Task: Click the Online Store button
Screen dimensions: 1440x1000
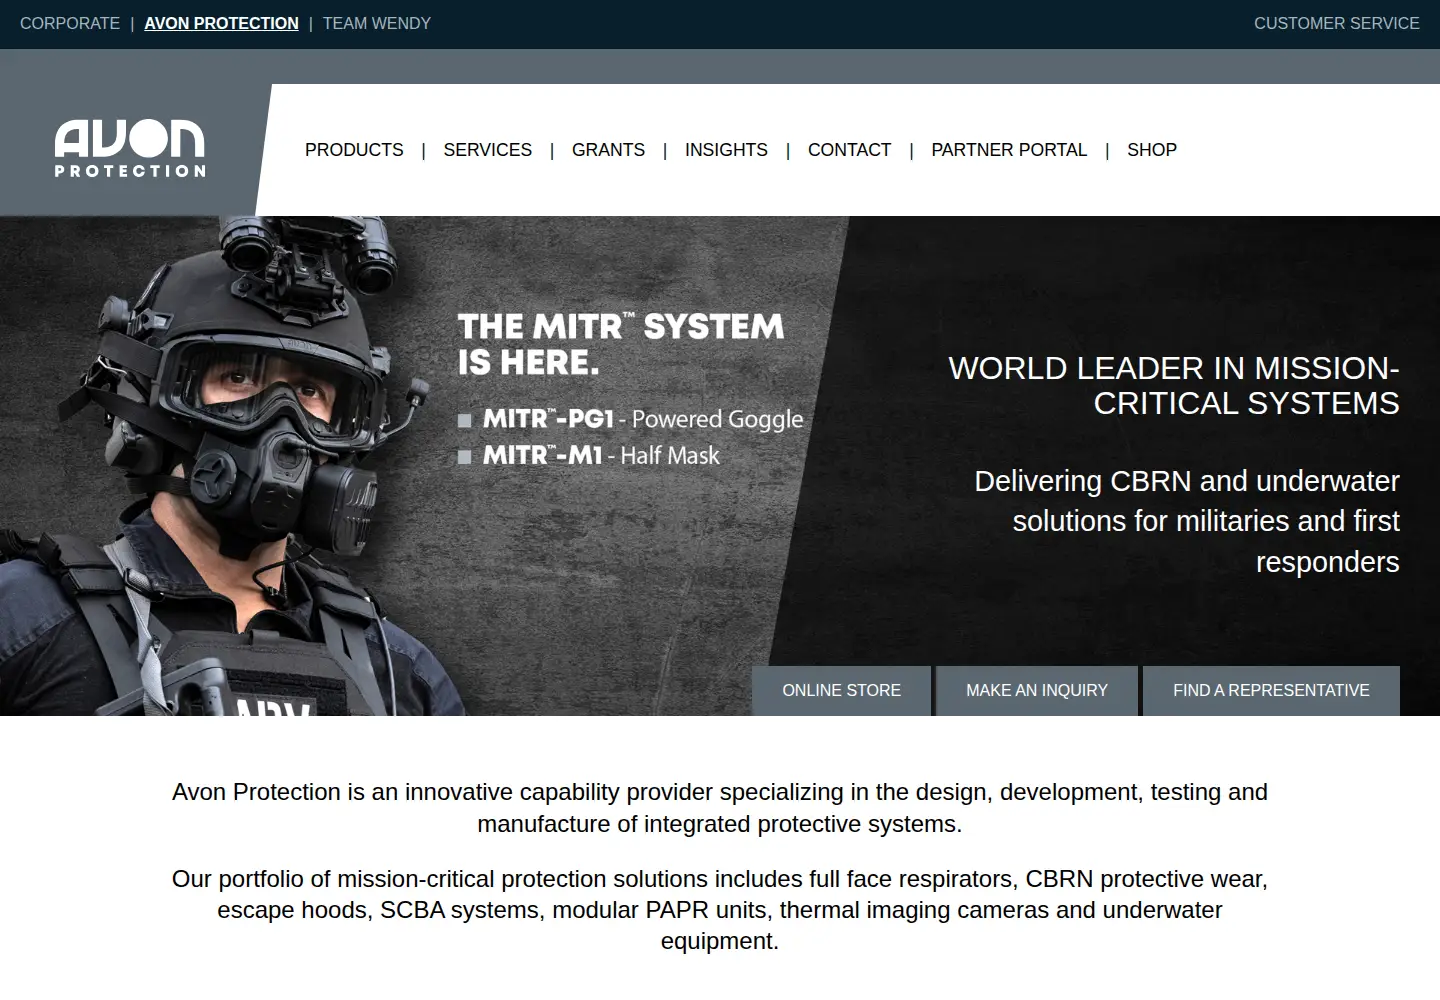Action: (x=841, y=691)
